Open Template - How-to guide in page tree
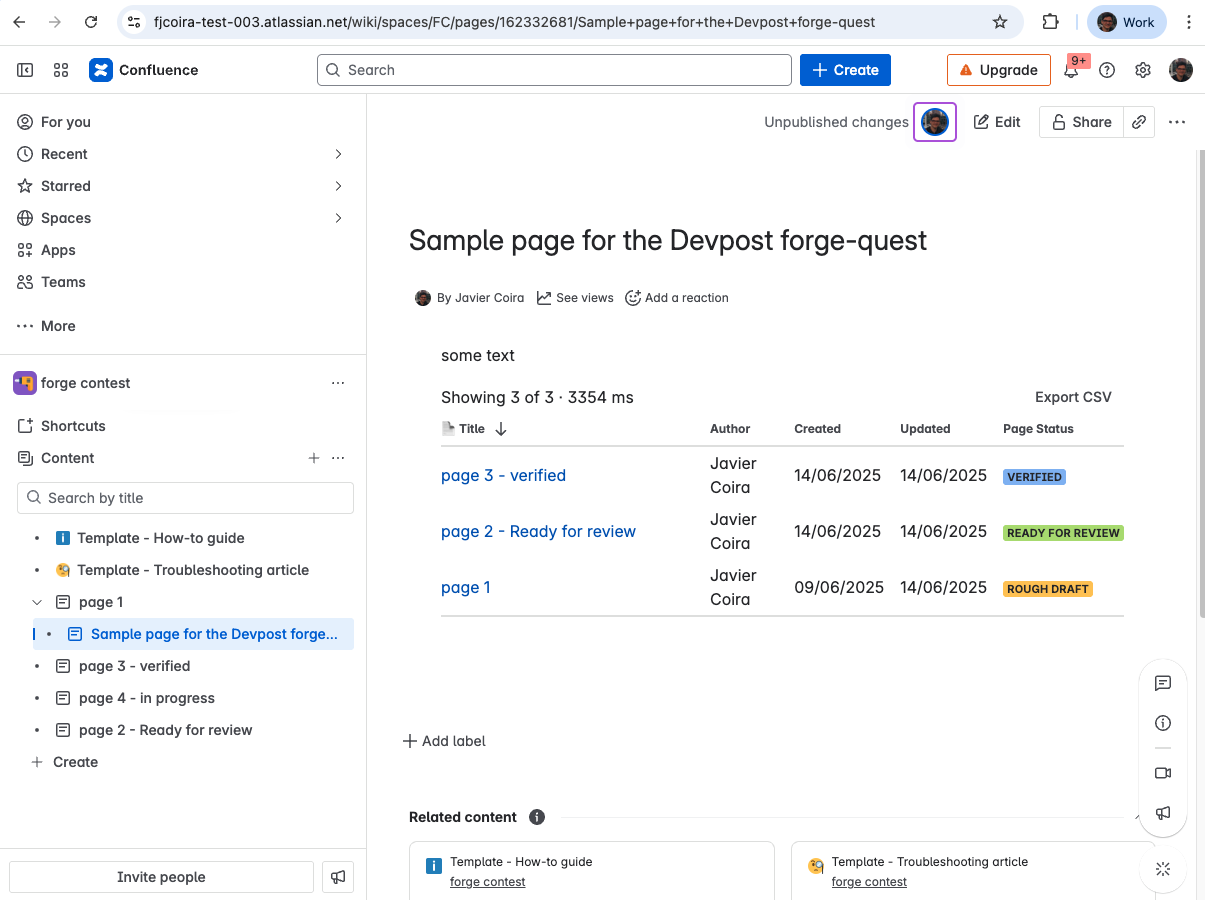This screenshot has width=1205, height=900. click(x=160, y=538)
